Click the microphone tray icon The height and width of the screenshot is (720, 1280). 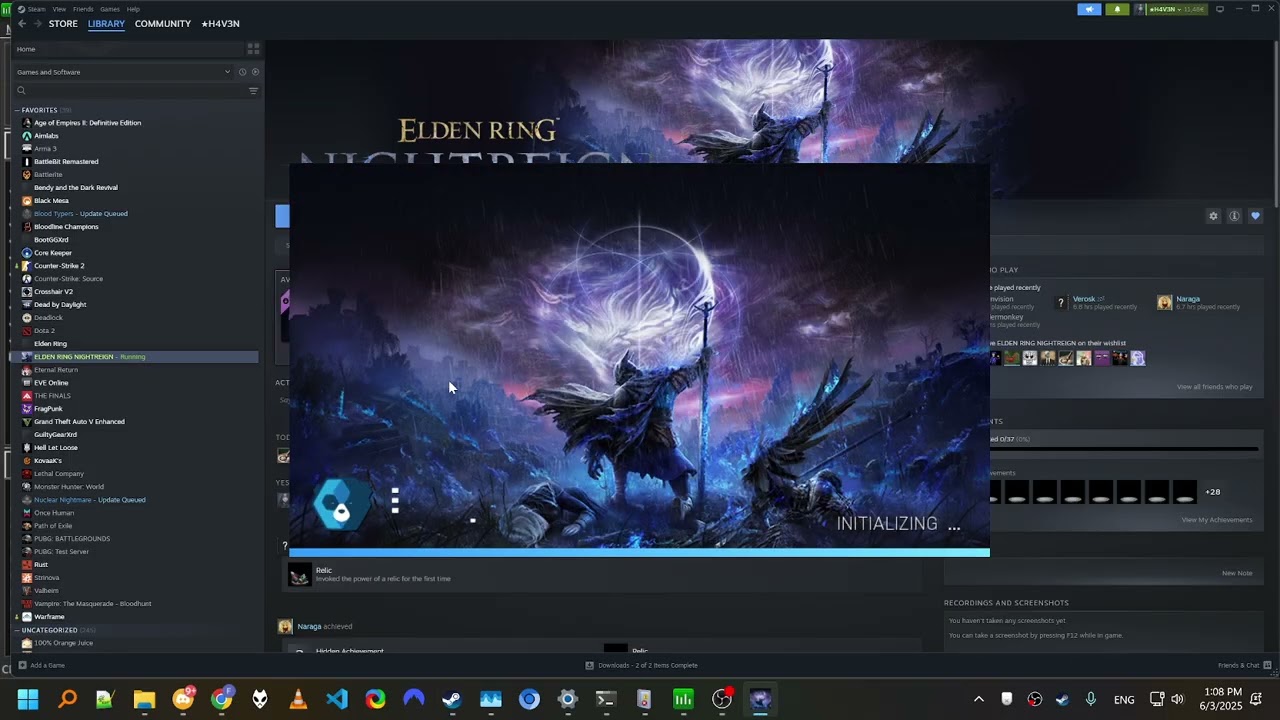(1091, 699)
